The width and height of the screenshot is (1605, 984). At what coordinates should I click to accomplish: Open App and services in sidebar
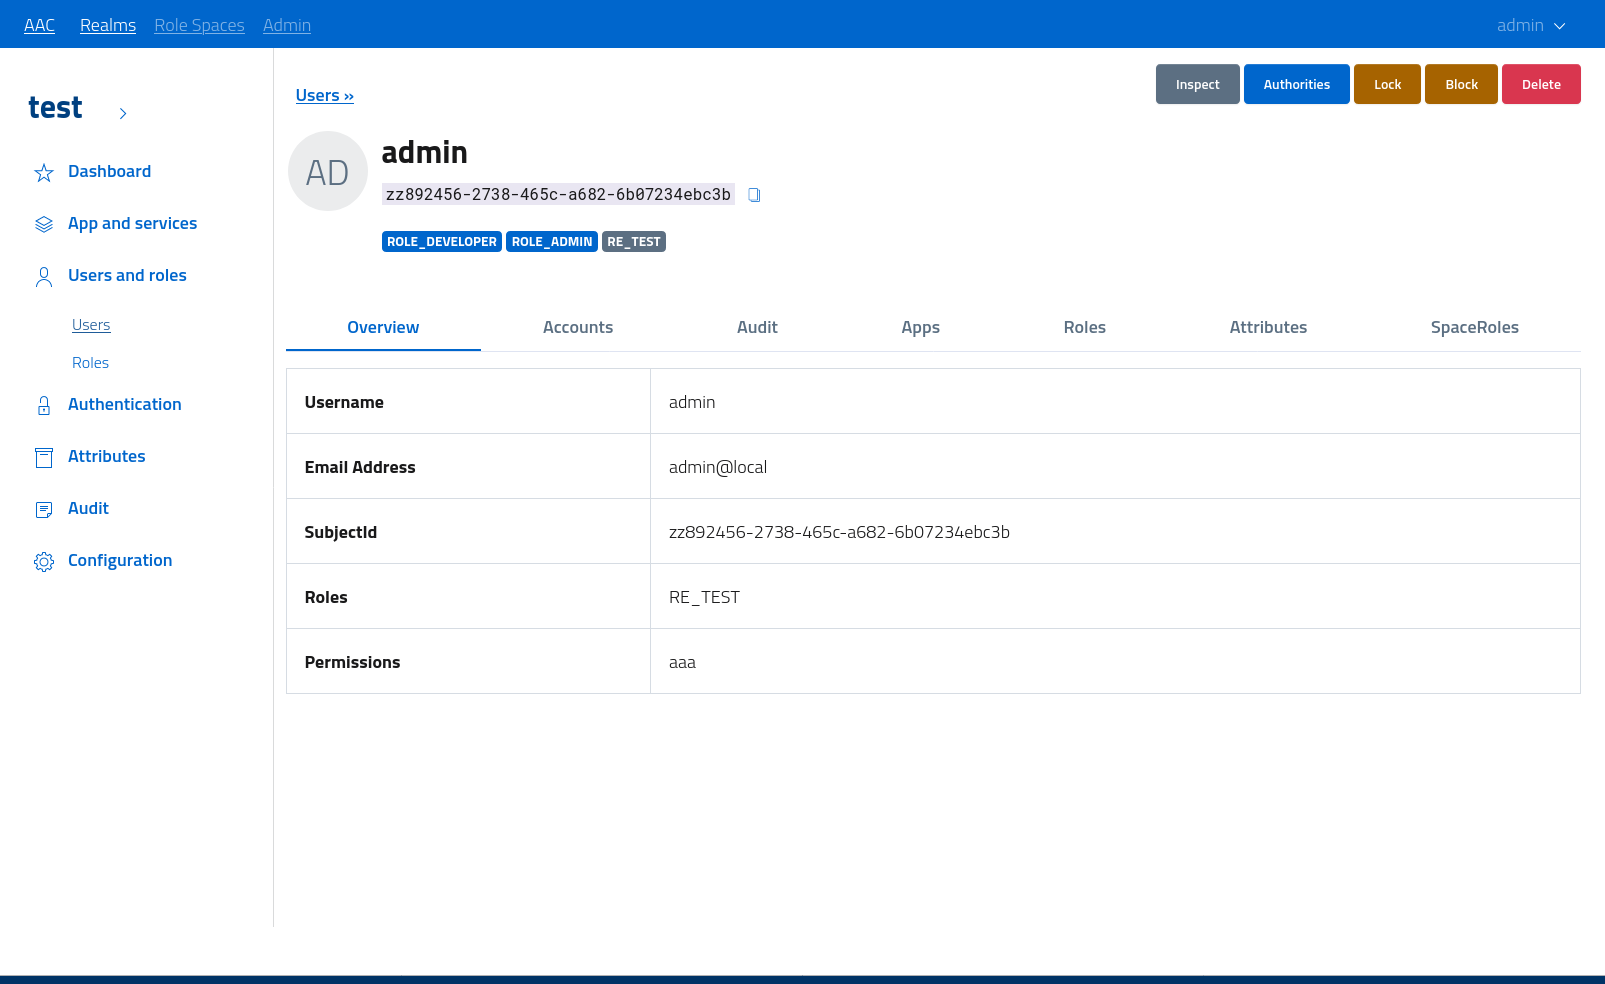click(132, 223)
